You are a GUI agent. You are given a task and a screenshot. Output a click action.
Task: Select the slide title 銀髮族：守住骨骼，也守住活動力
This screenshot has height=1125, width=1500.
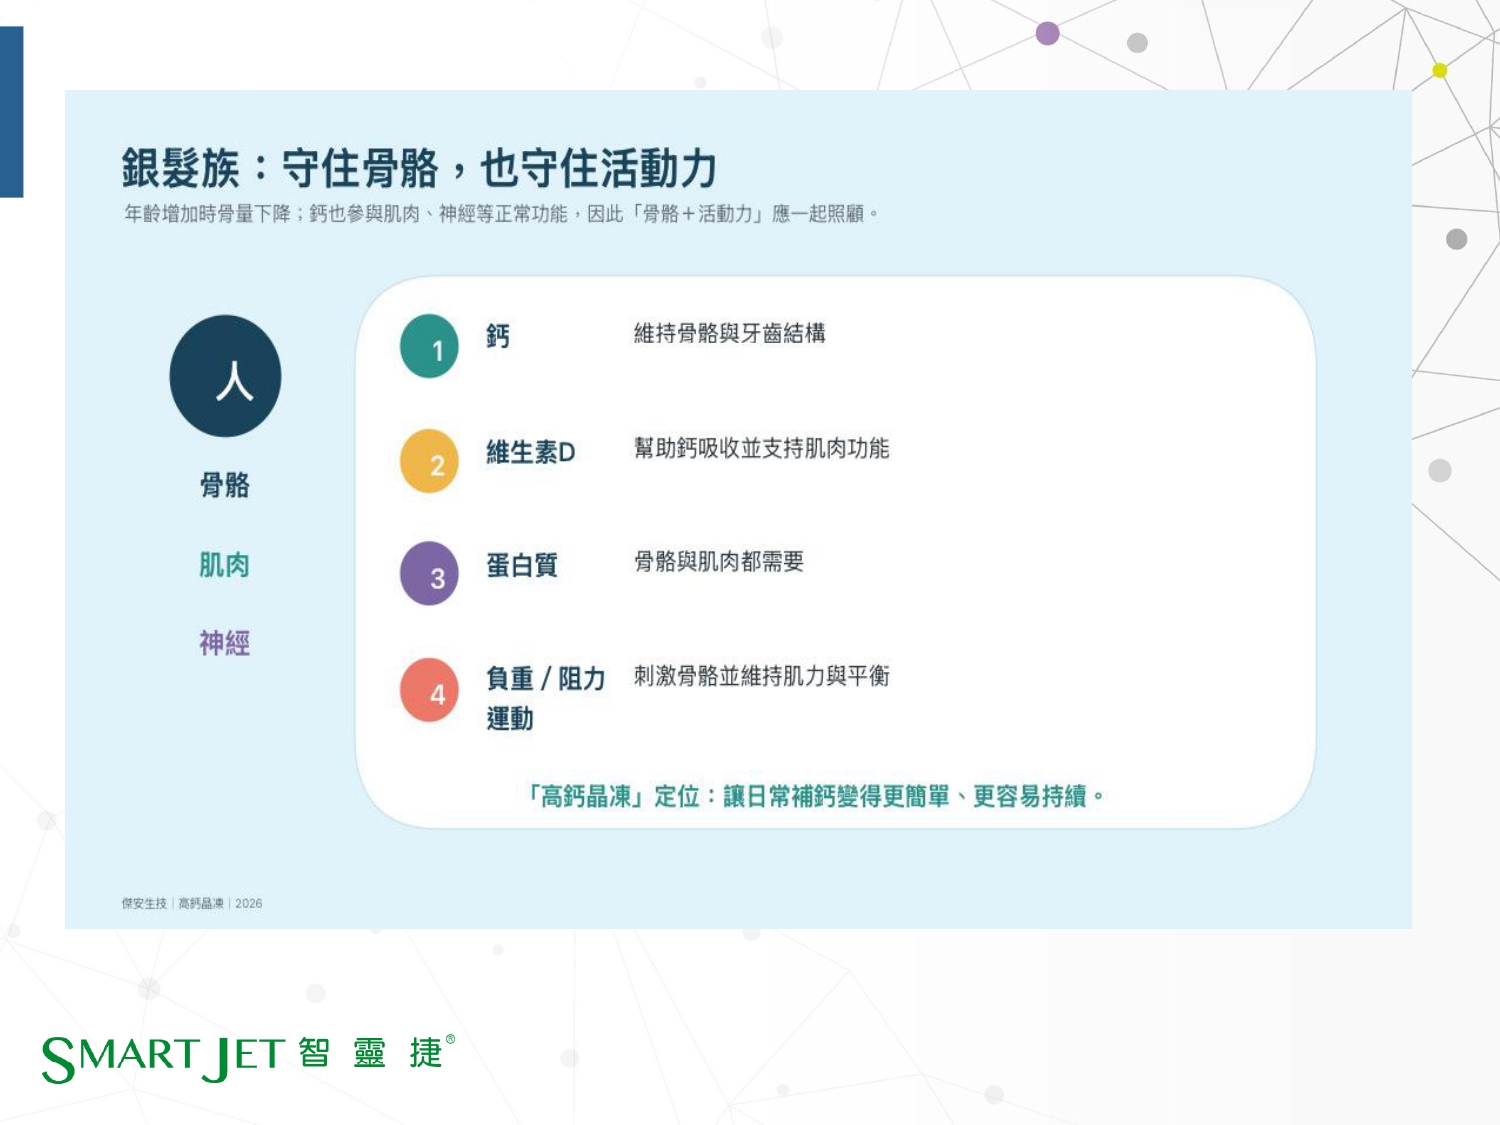tap(419, 168)
